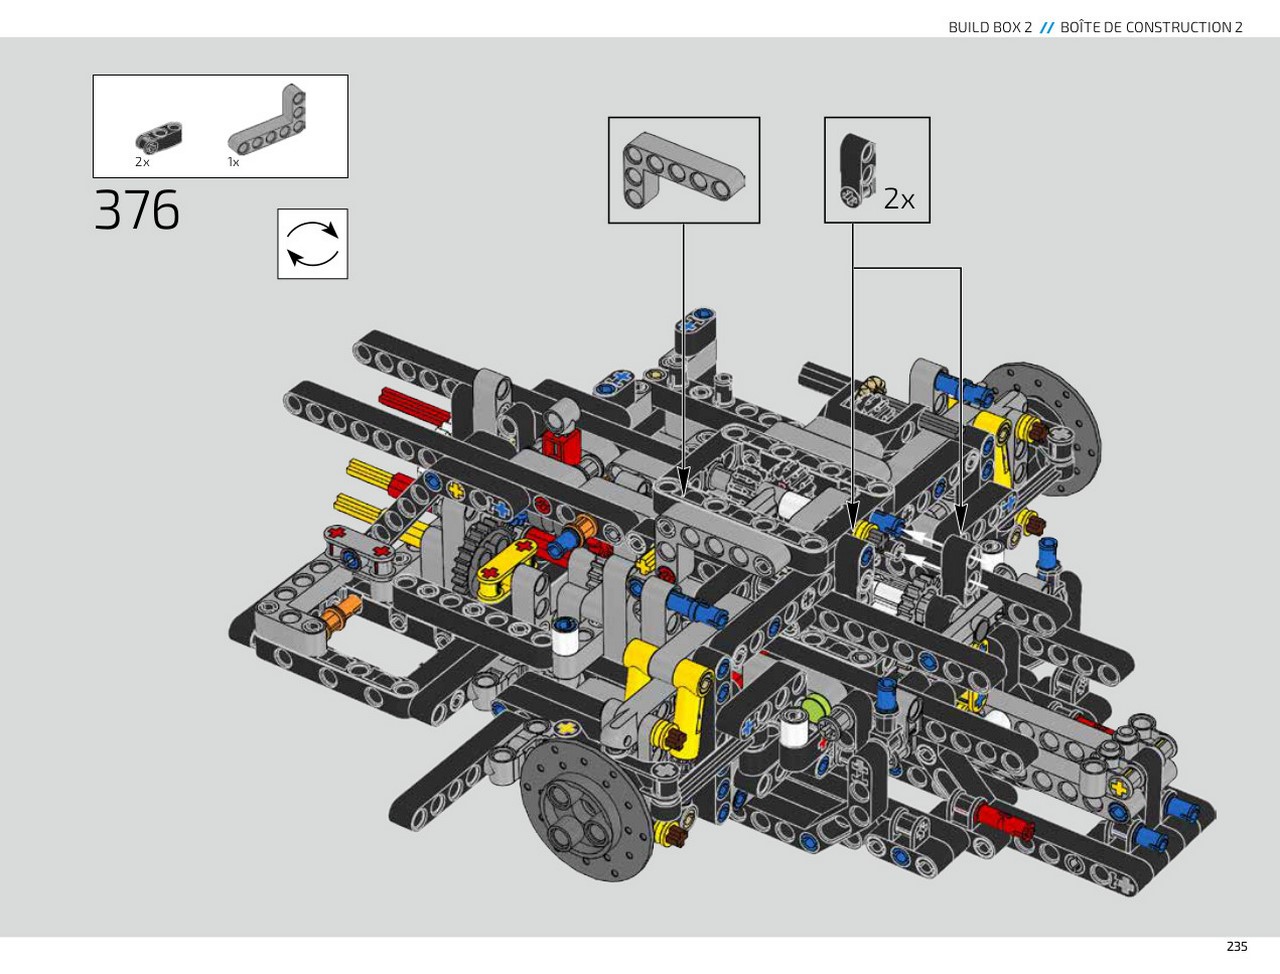Click the 'BUILD BOX 2' header text

tap(990, 27)
